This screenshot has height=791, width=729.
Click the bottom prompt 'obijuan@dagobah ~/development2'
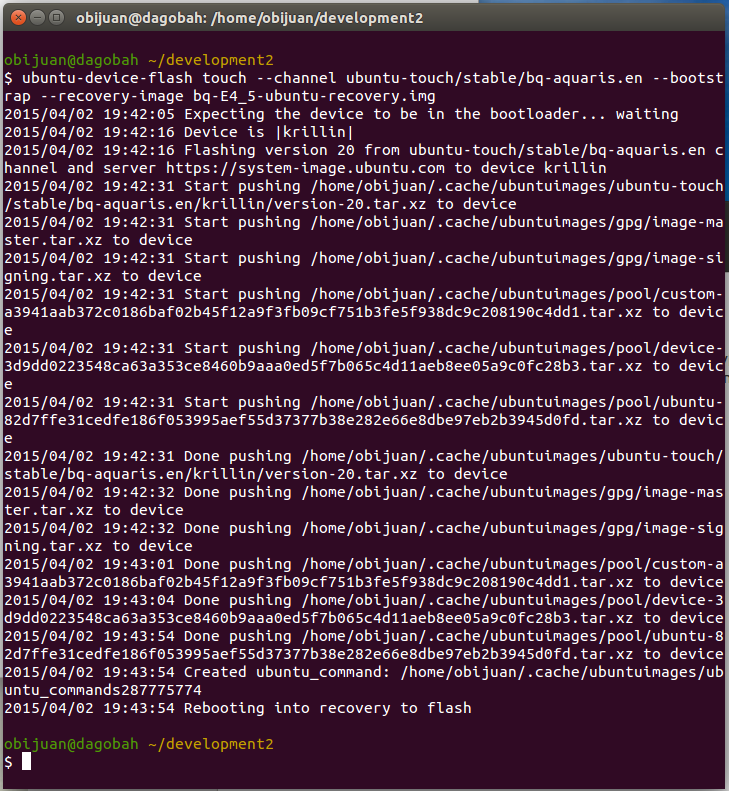(139, 744)
